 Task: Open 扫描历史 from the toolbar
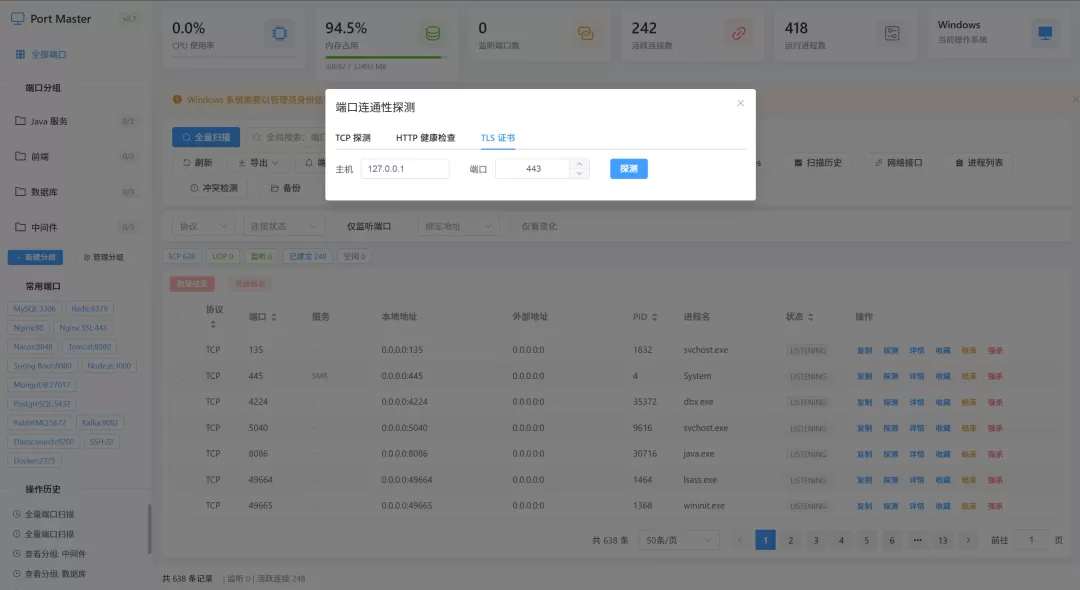coord(818,163)
